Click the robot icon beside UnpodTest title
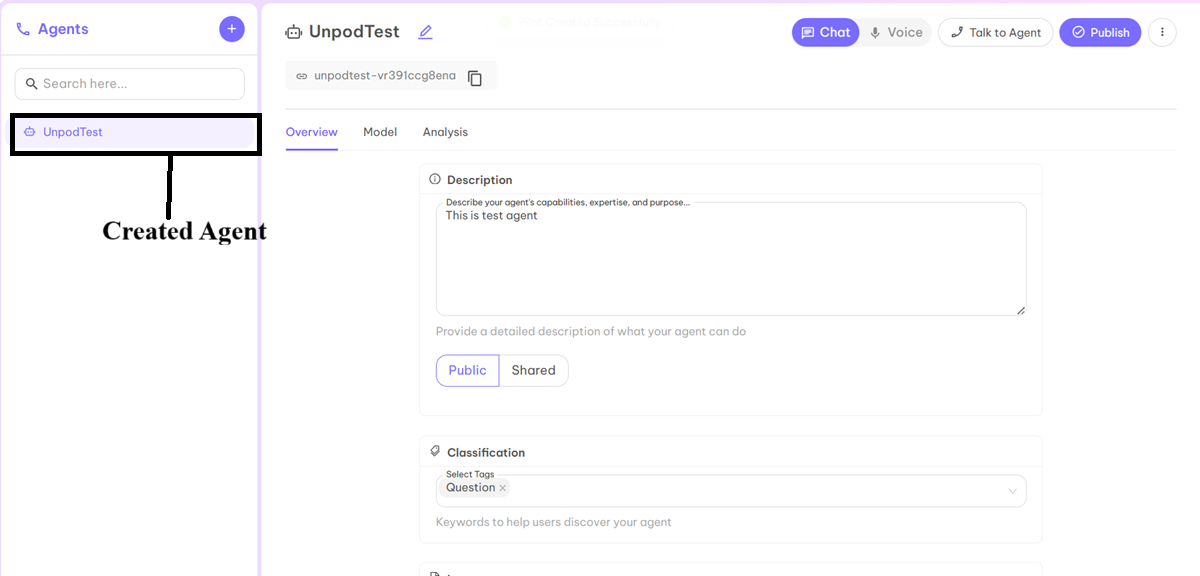 click(293, 32)
